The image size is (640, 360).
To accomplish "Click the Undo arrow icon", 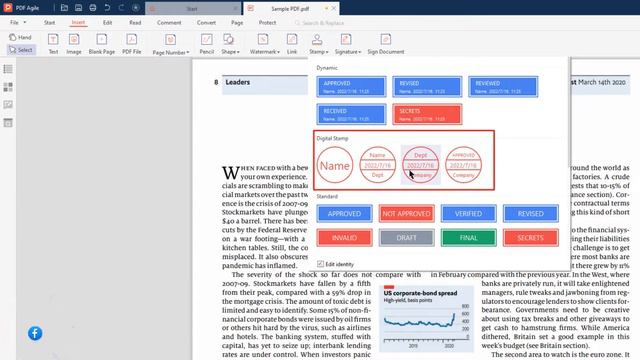I will [107, 8].
